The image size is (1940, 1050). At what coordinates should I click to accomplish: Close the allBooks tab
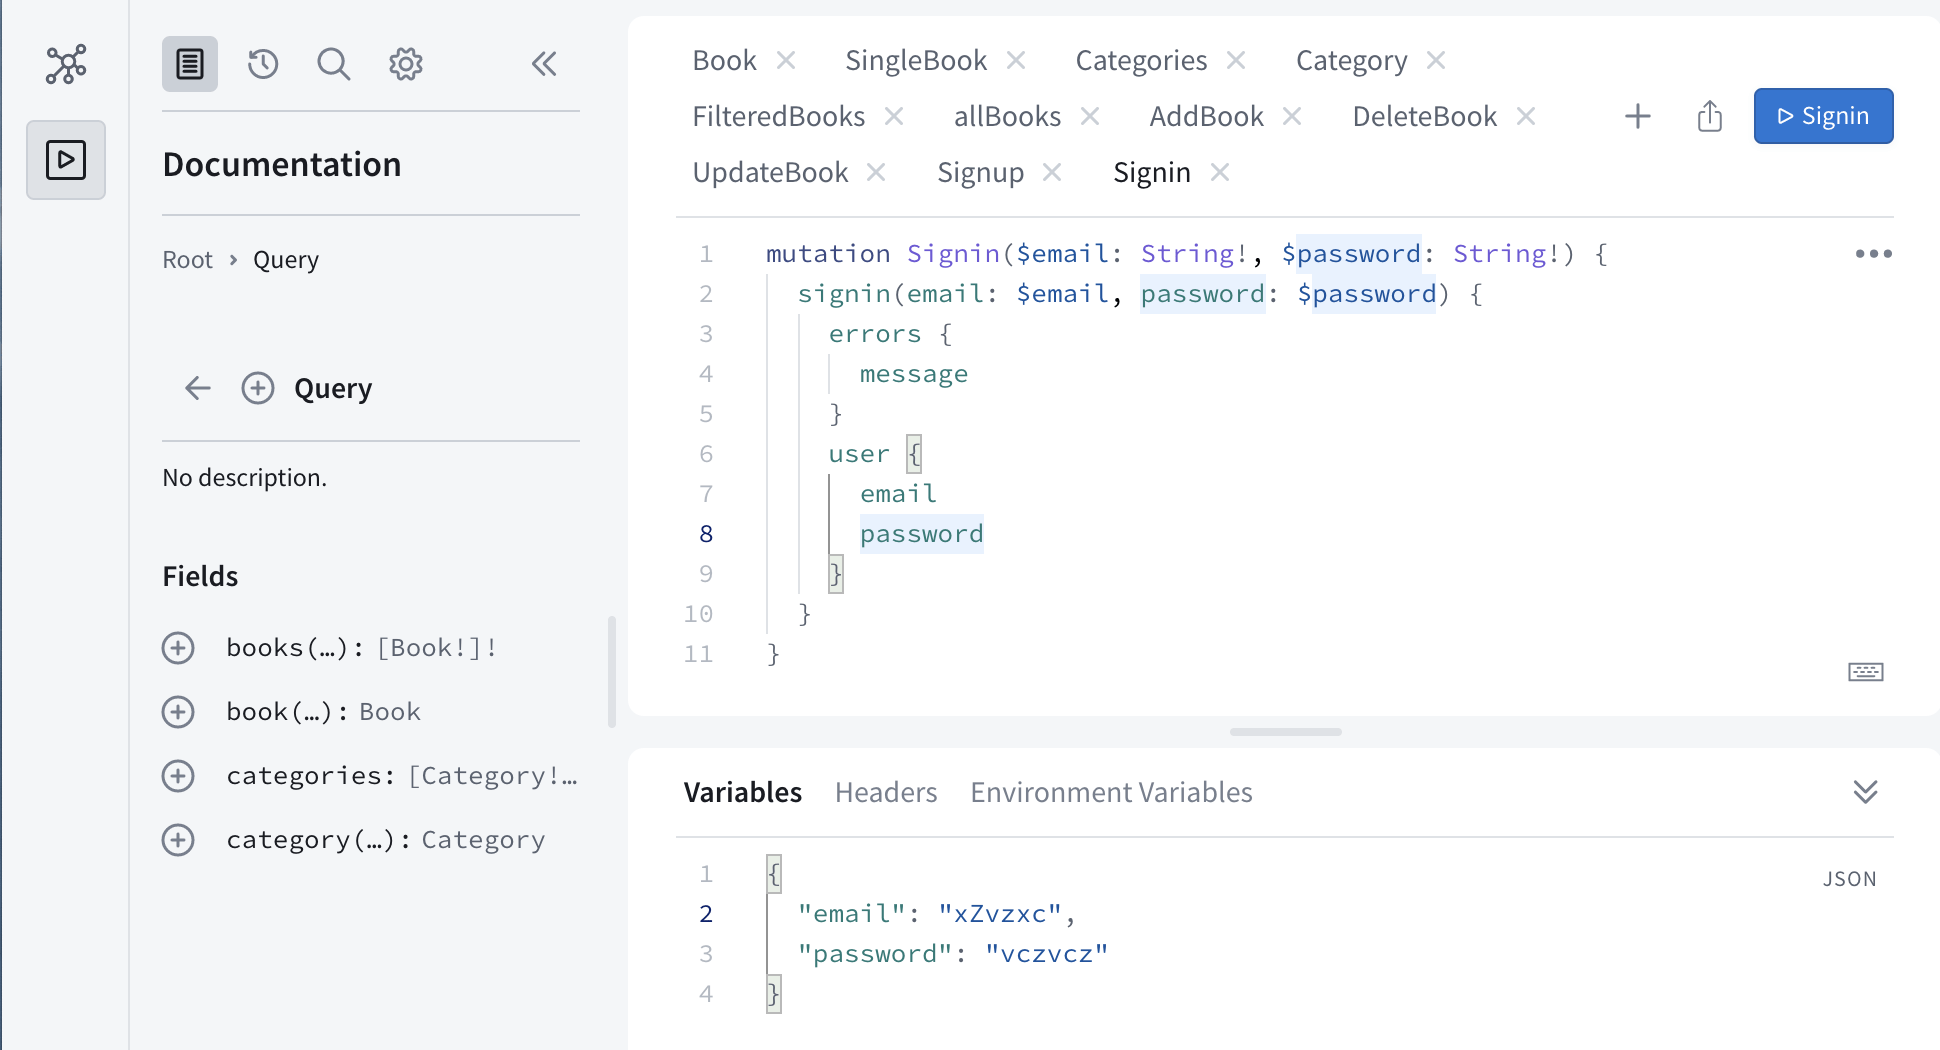pyautogui.click(x=1090, y=117)
